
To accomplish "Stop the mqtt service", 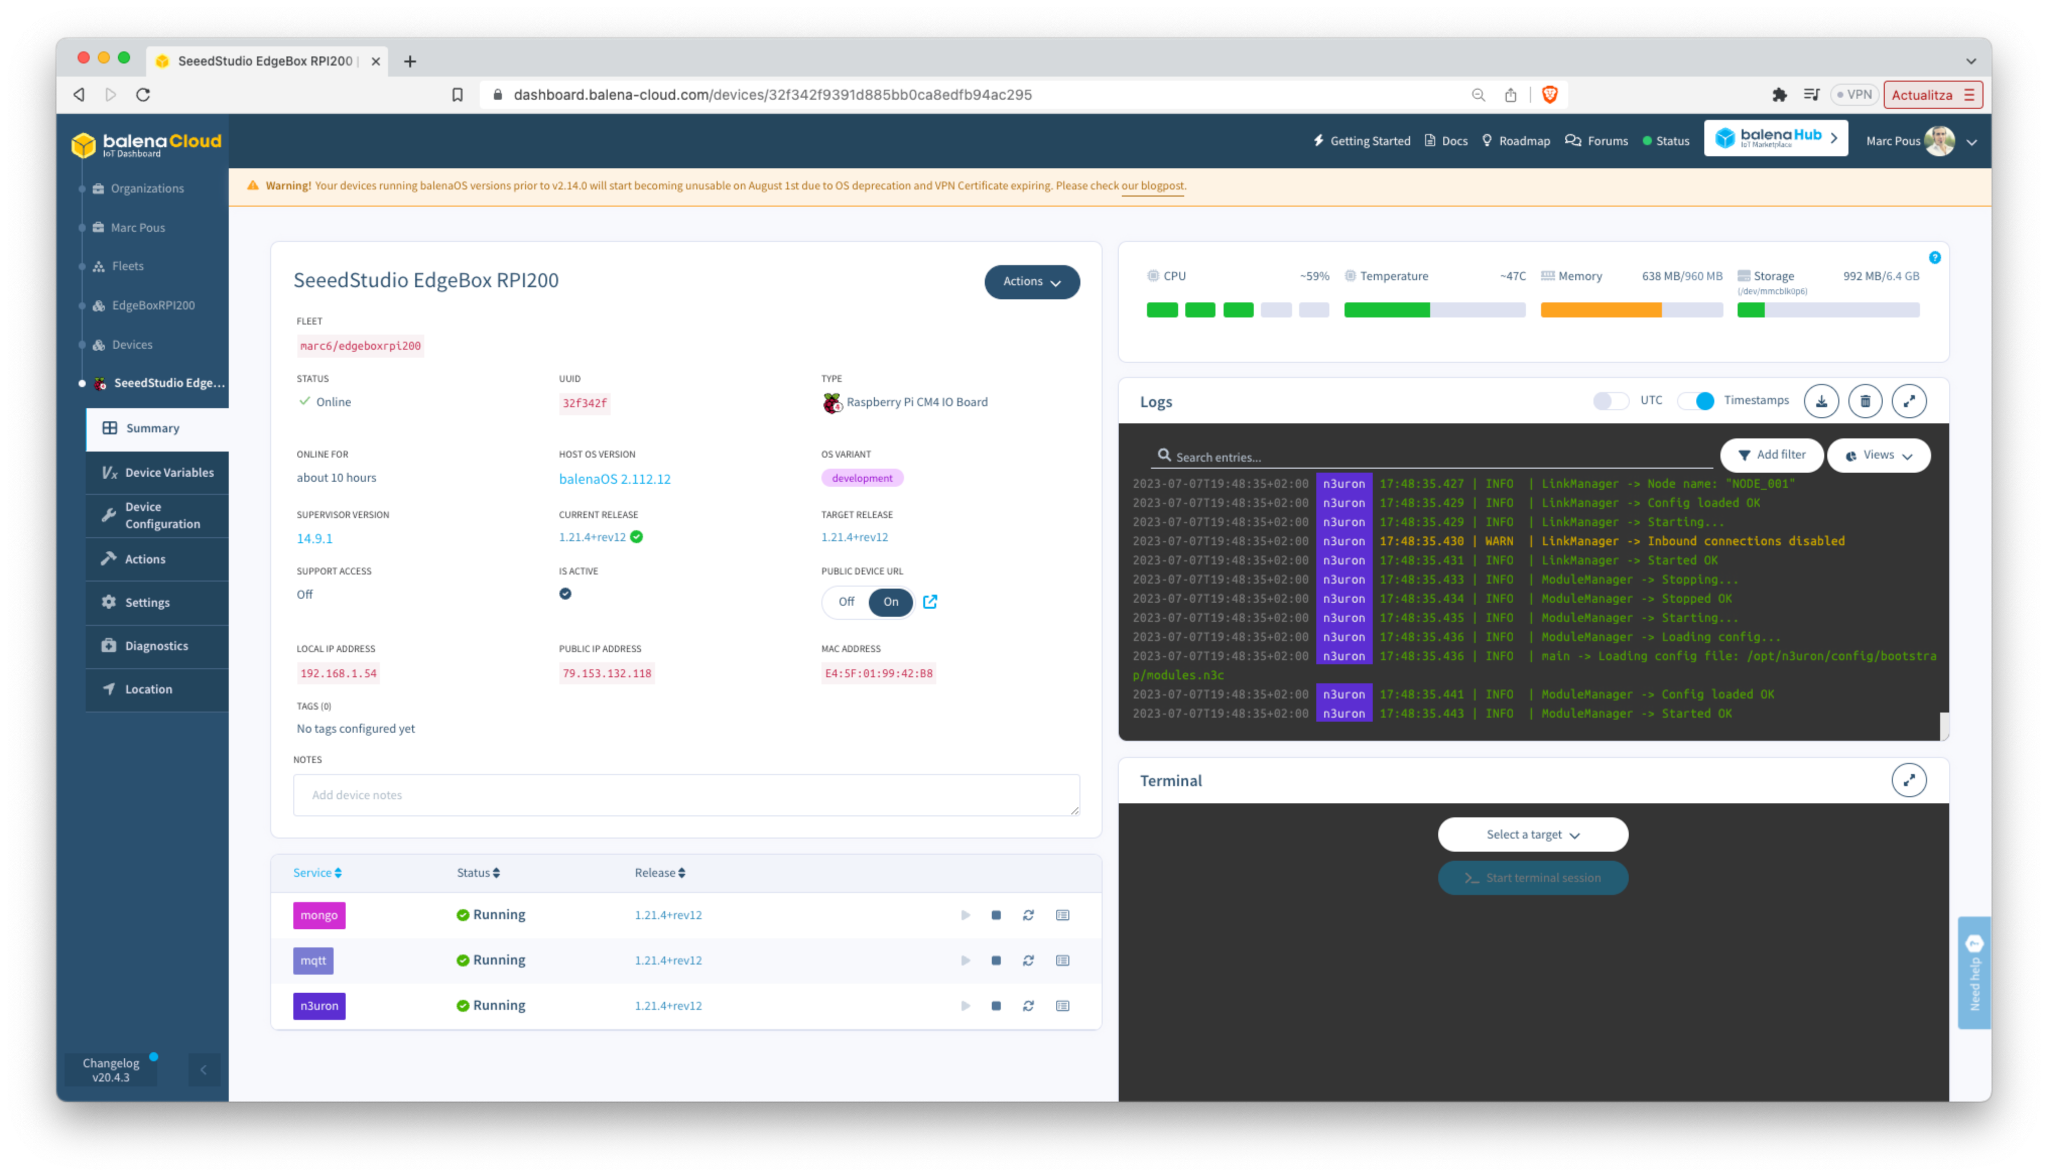I will (996, 960).
